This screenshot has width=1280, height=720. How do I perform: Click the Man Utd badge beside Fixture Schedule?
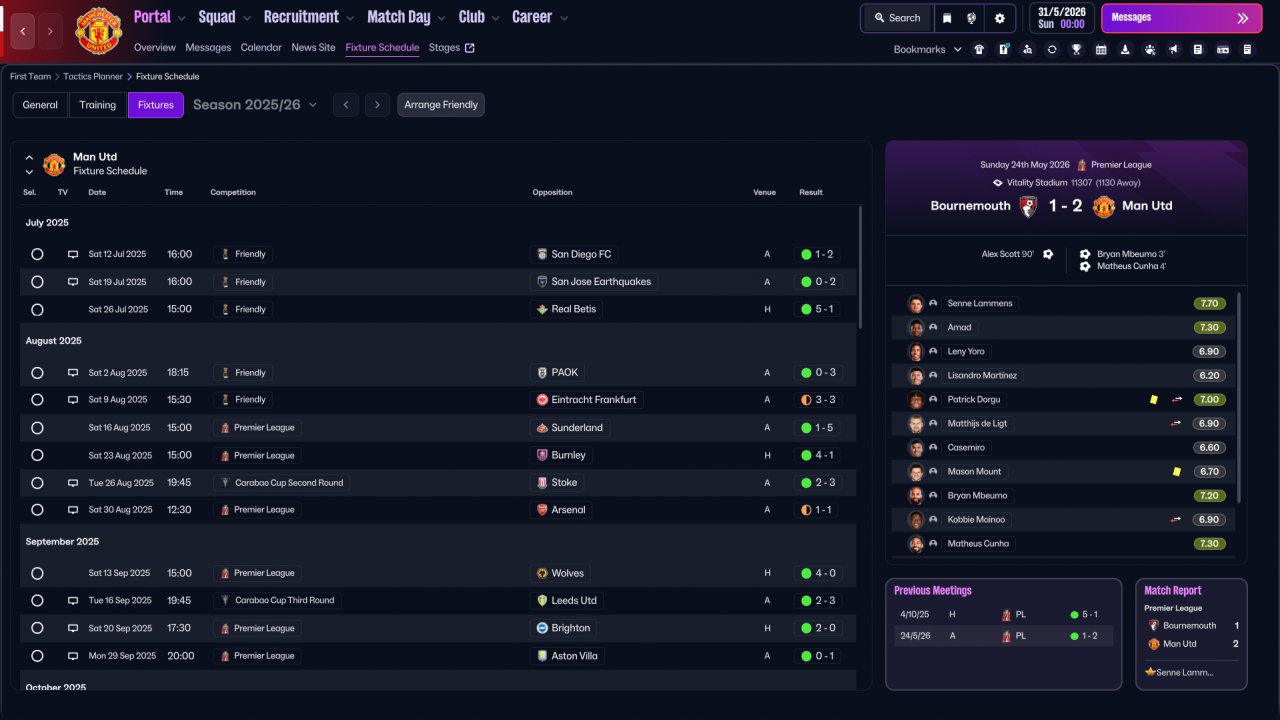(54, 164)
